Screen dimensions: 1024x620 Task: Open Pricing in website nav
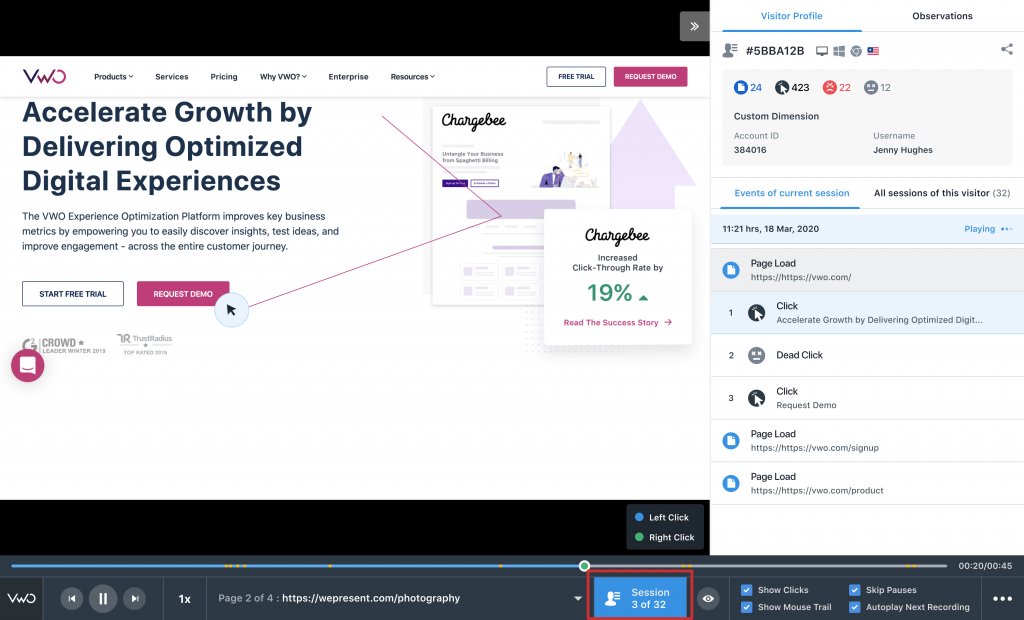224,76
